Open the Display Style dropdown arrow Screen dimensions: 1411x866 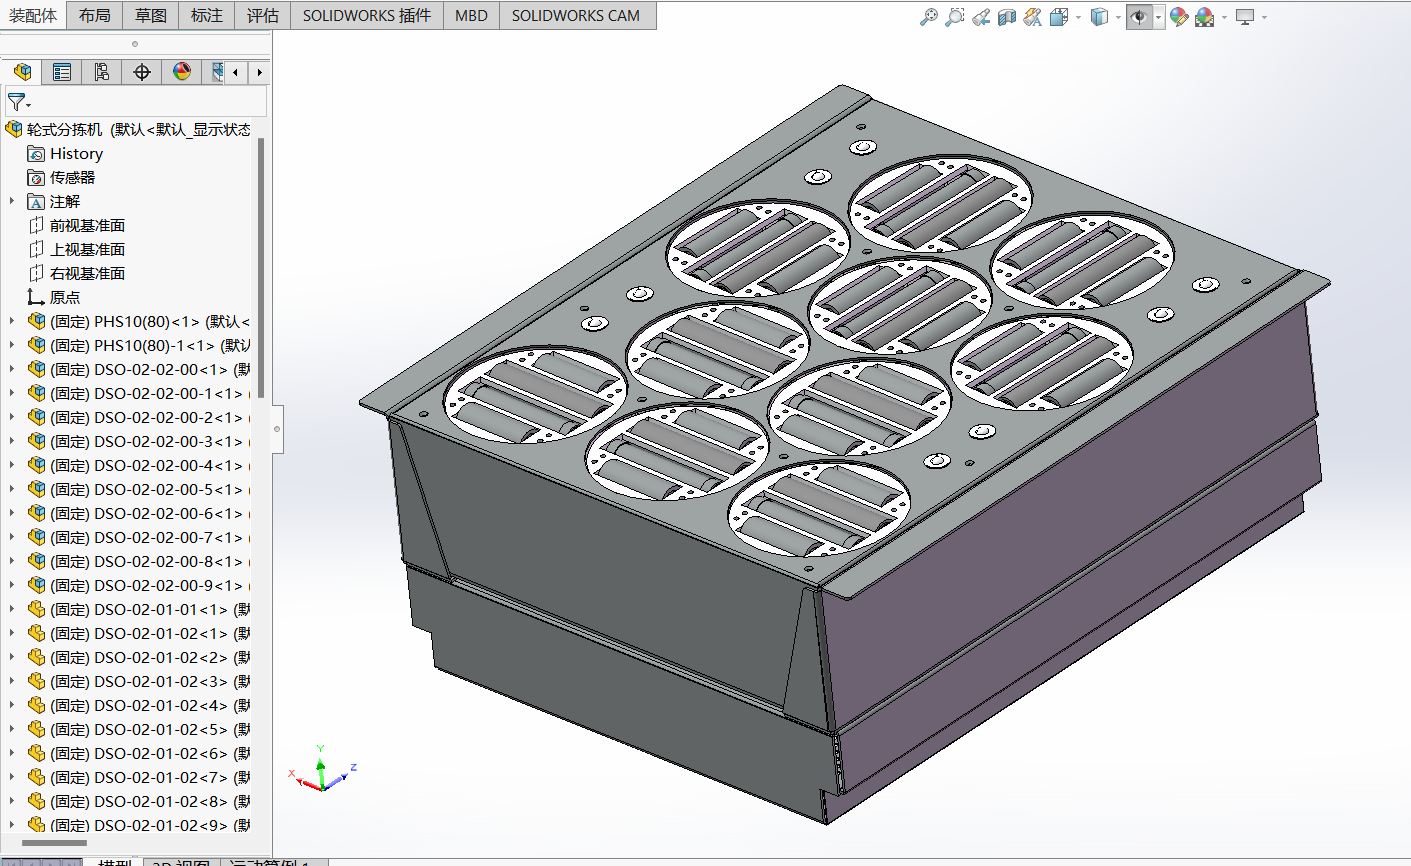click(x=1118, y=17)
